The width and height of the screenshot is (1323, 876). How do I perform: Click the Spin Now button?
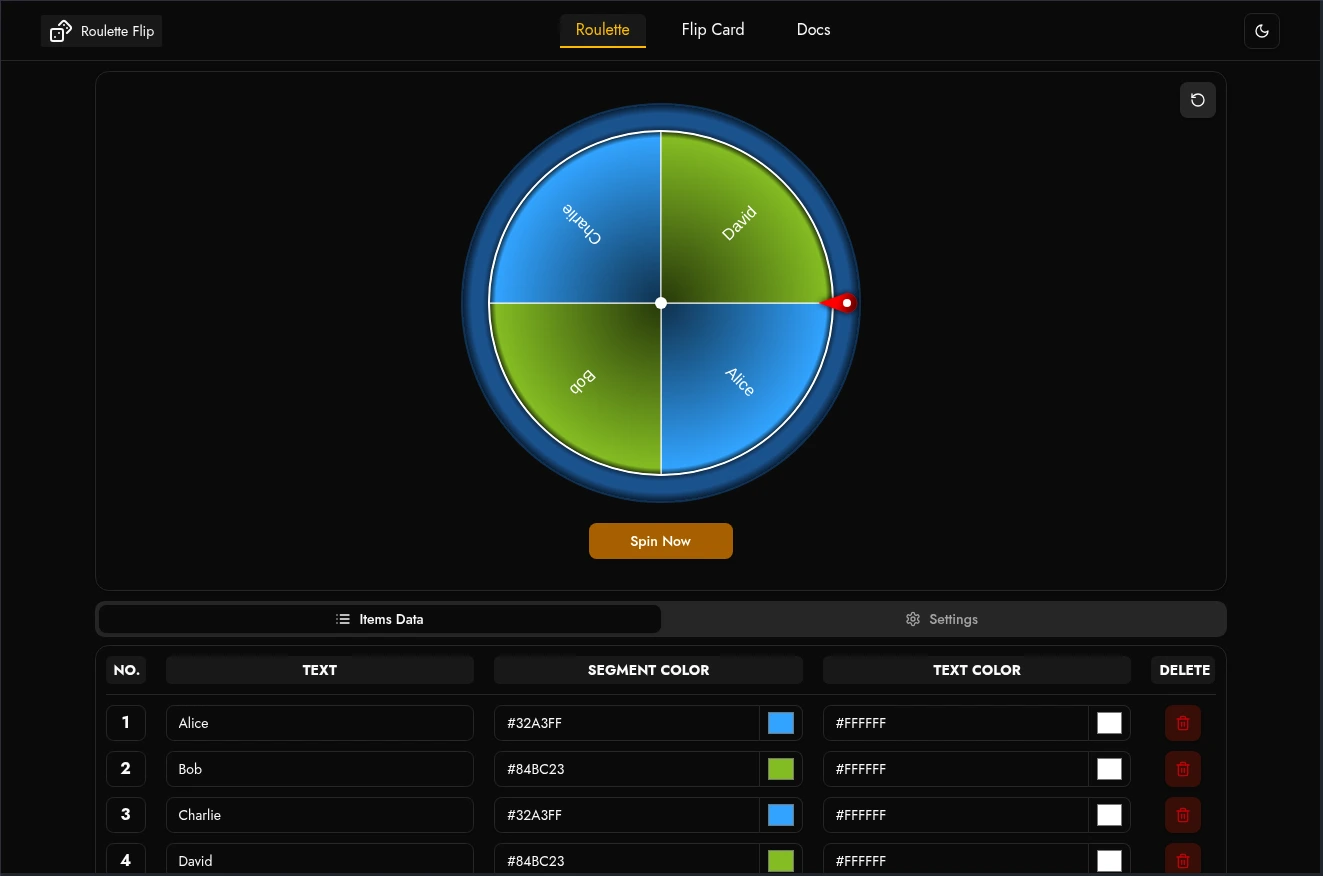661,541
